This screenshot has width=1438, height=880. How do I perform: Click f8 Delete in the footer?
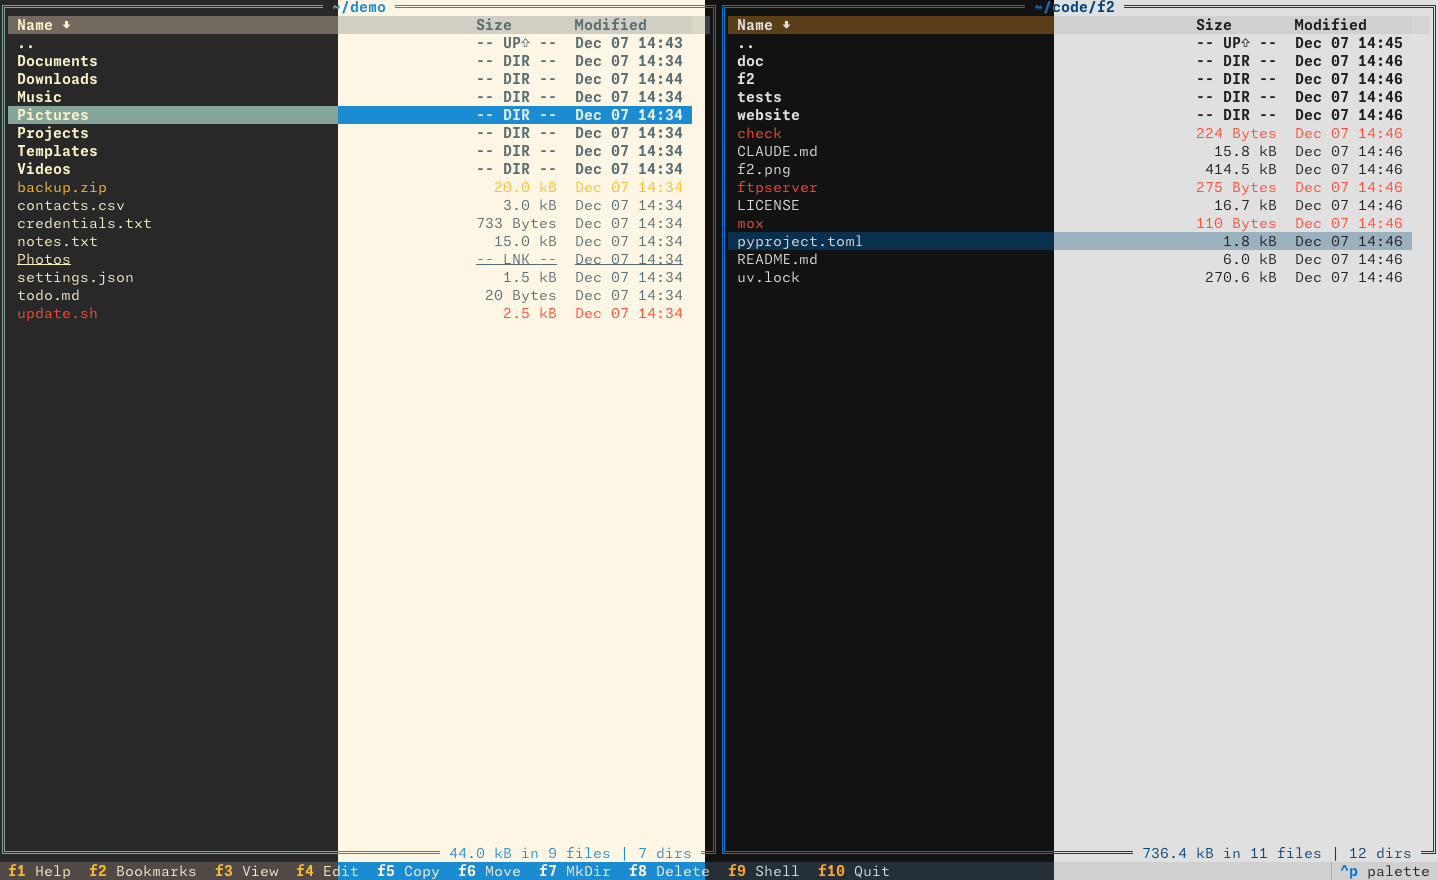point(668,871)
